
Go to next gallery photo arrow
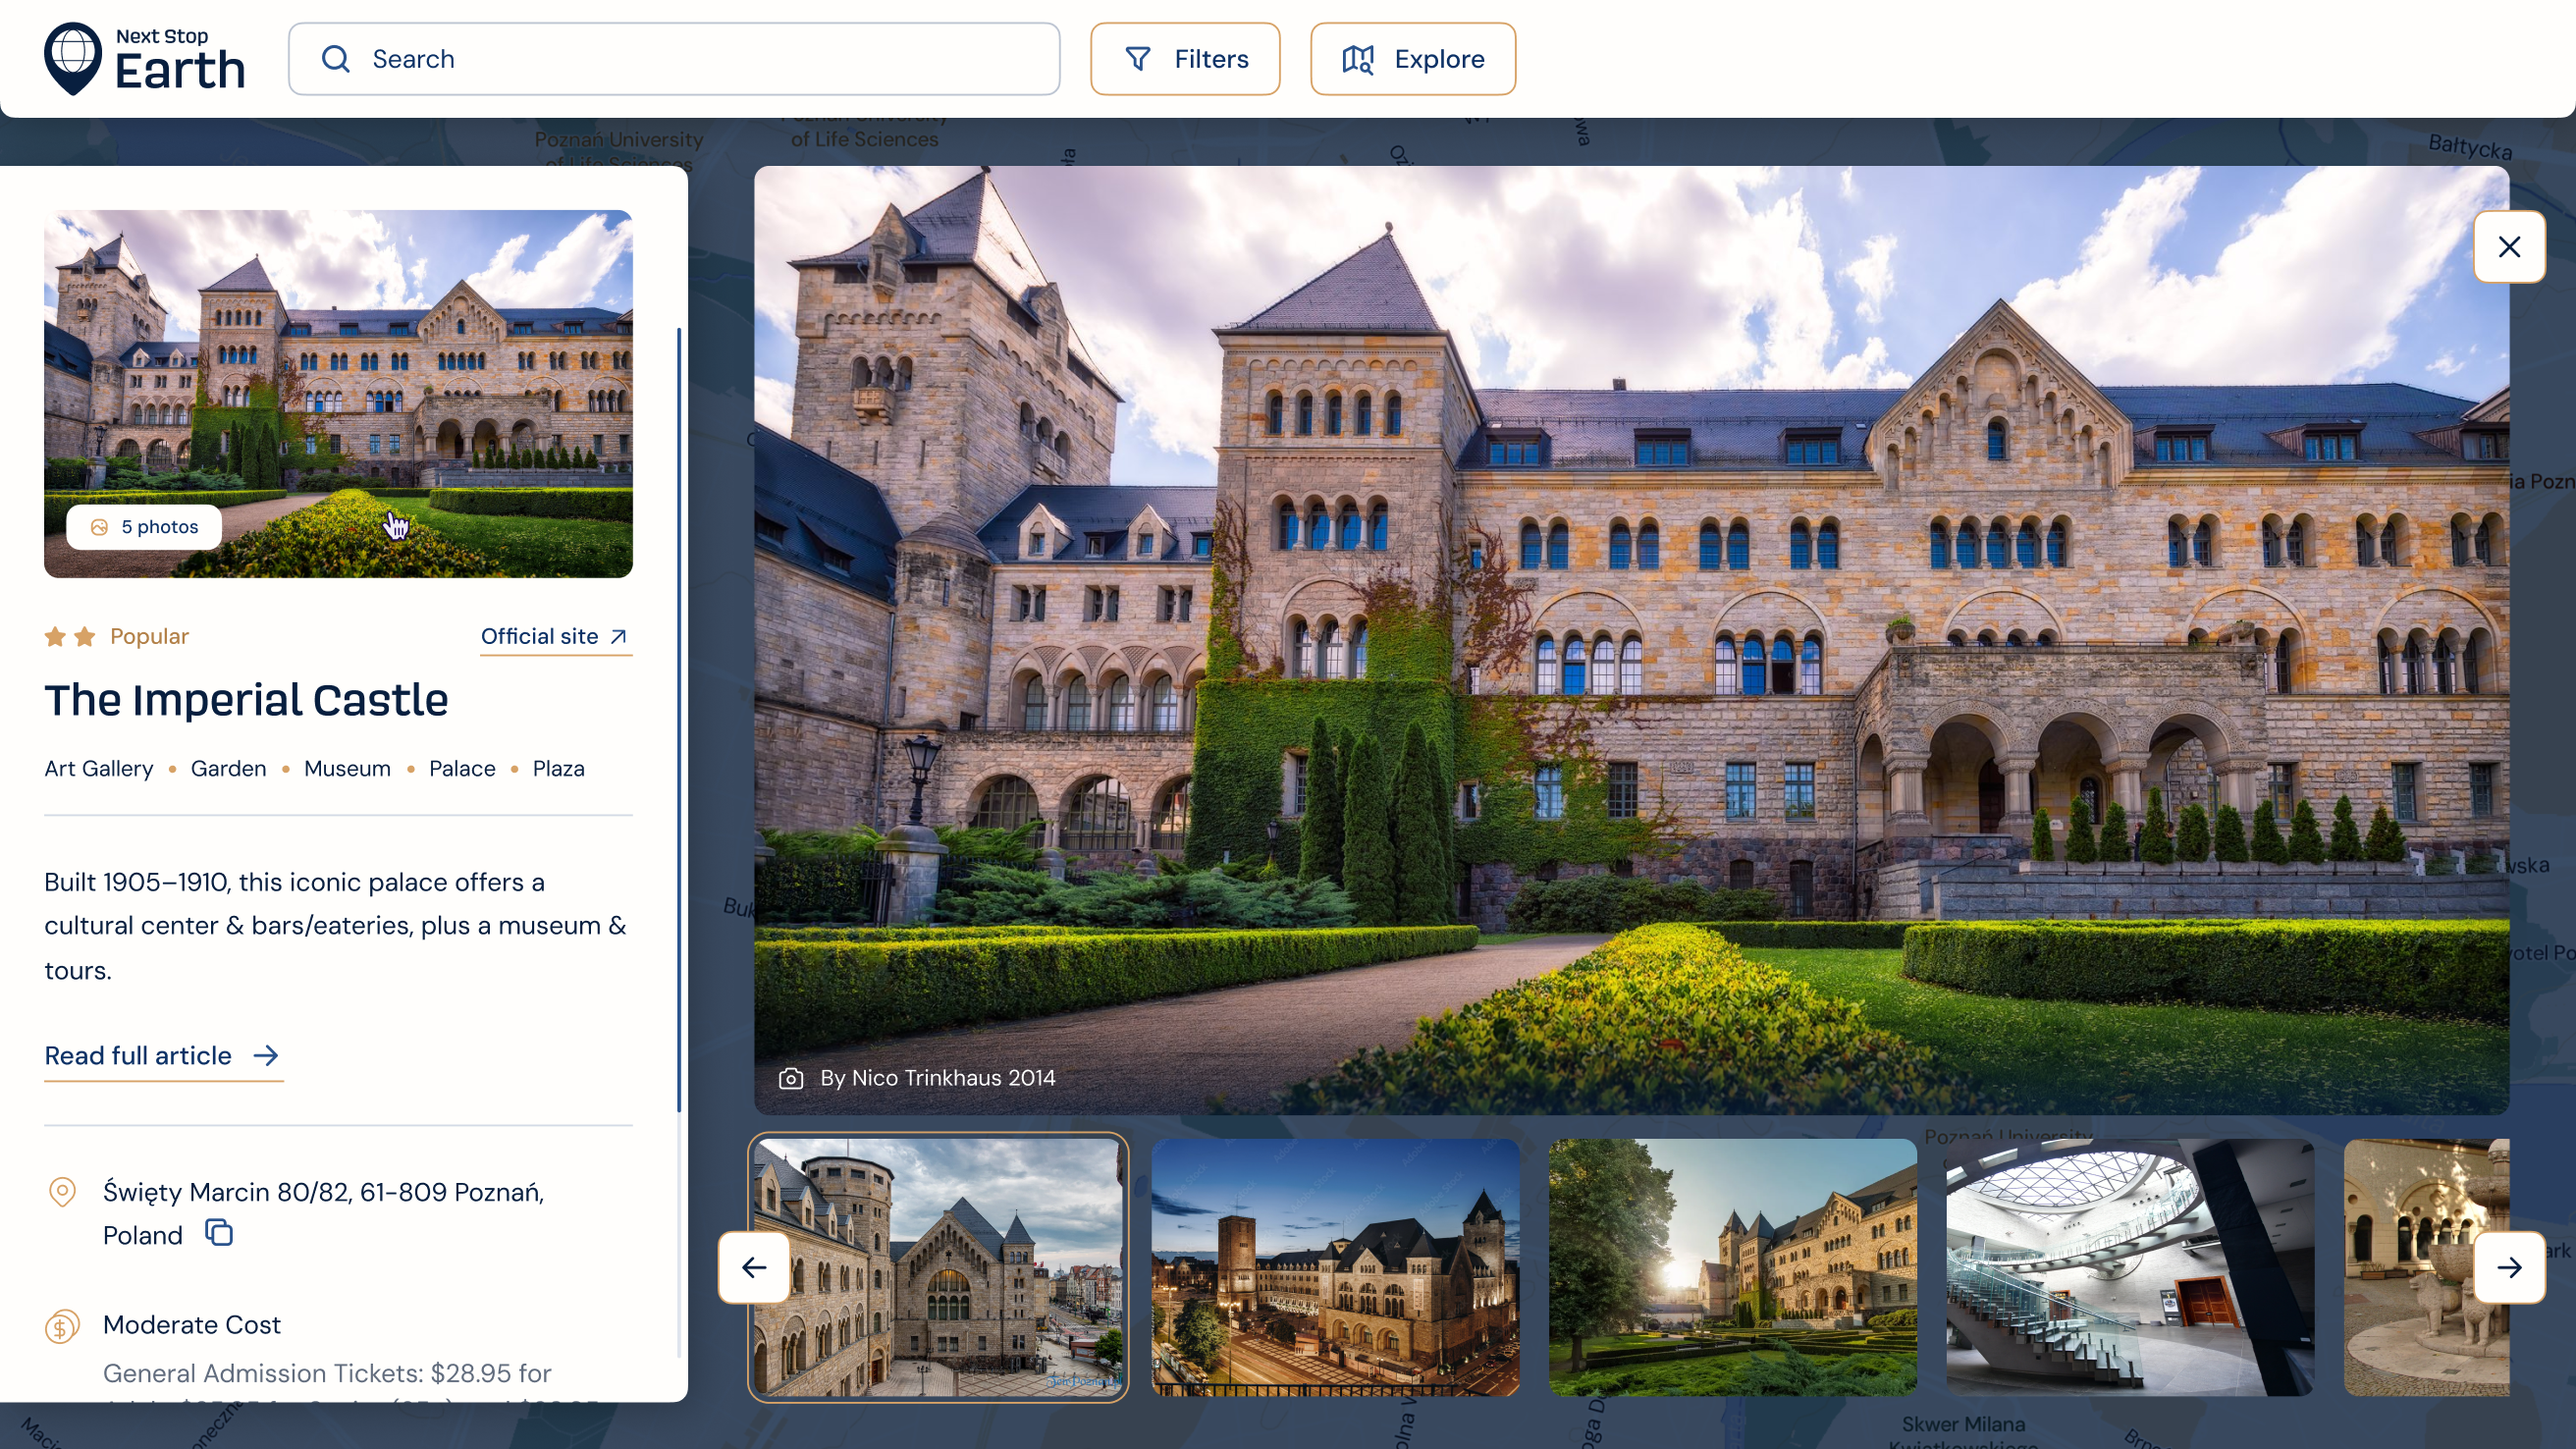tap(2509, 1267)
